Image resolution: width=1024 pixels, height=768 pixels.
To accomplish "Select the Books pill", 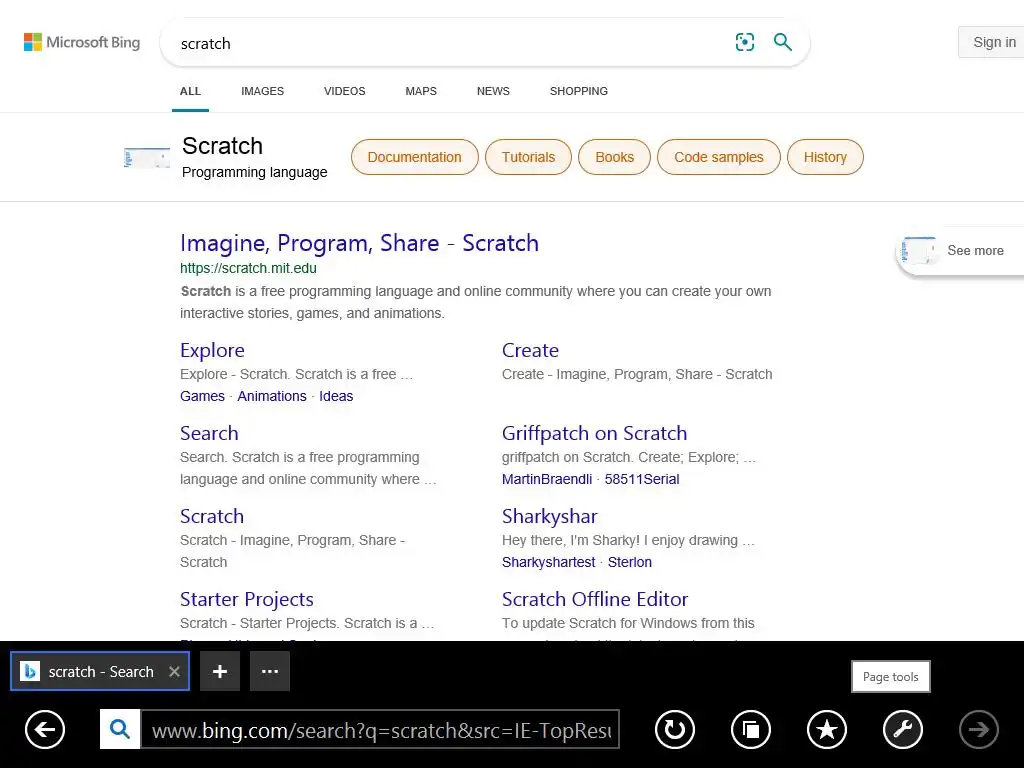I will 615,157.
